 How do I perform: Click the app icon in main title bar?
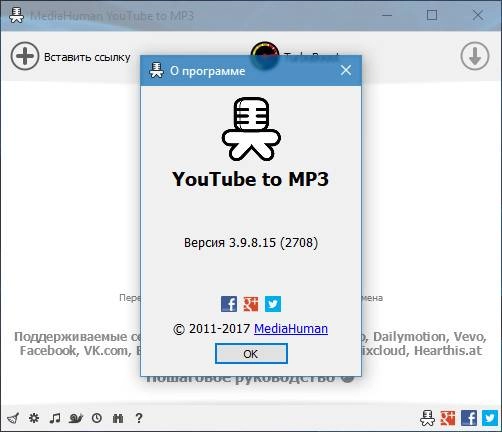tap(16, 15)
